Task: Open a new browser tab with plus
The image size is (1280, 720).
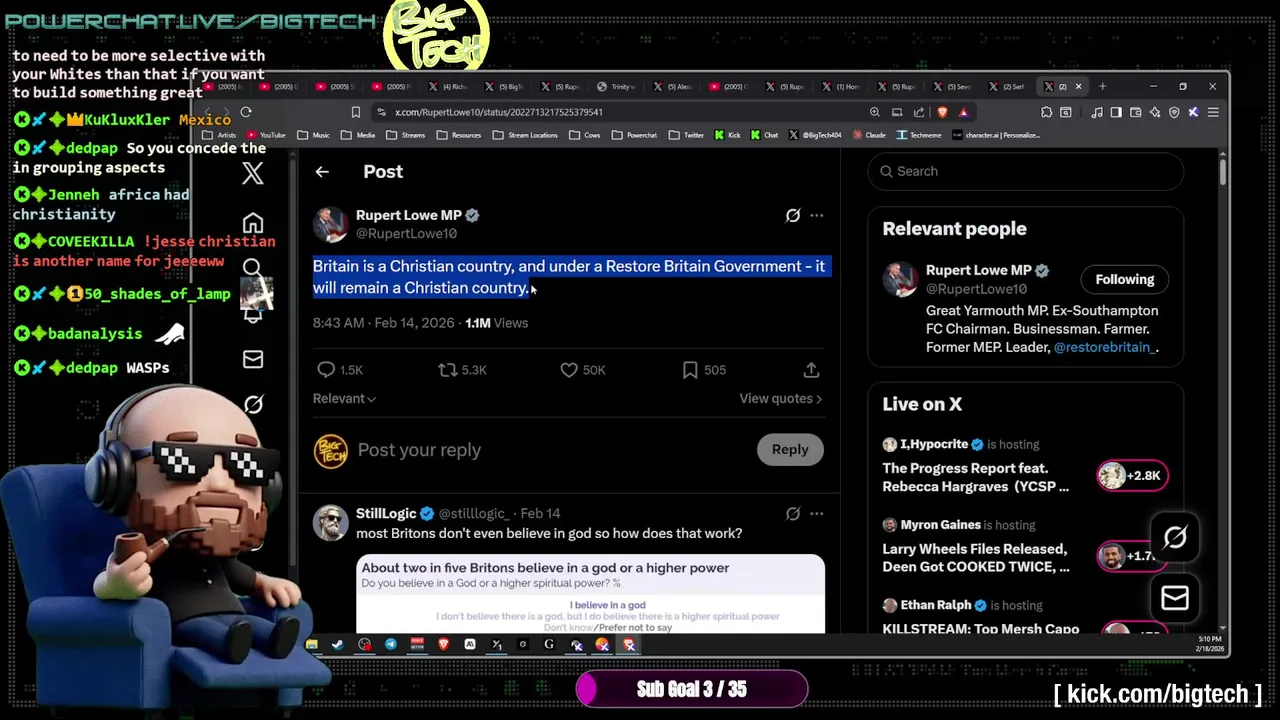Action: pyautogui.click(x=1103, y=87)
